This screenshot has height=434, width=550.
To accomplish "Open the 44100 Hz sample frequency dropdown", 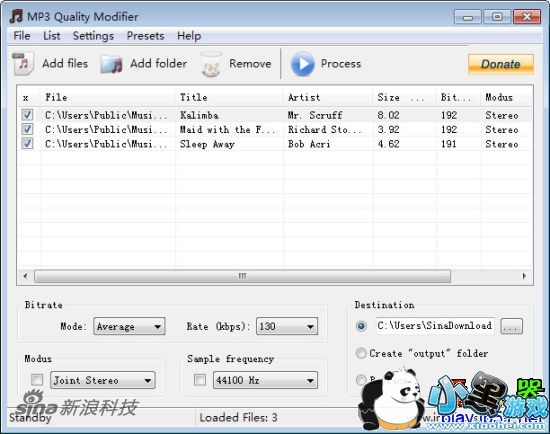I will [x=265, y=380].
